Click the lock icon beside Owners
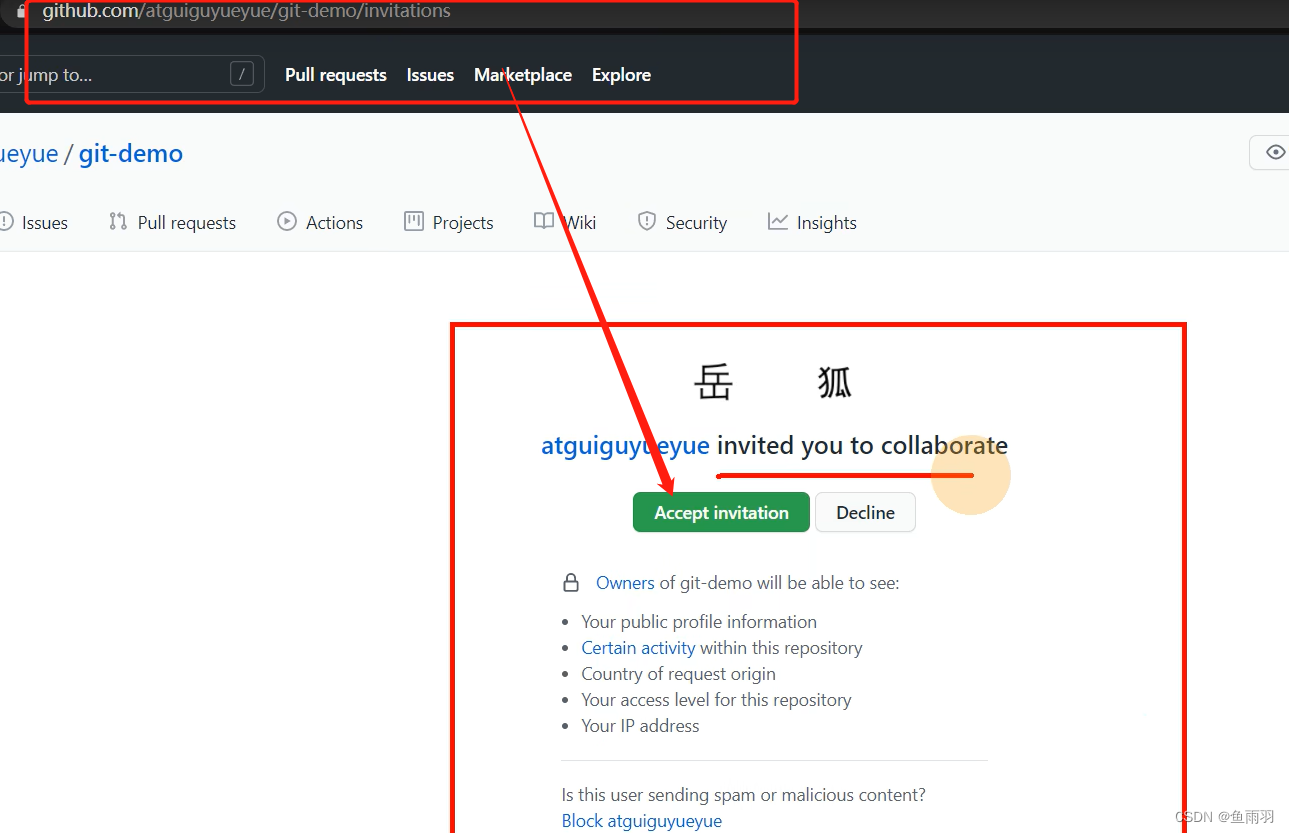 point(571,582)
